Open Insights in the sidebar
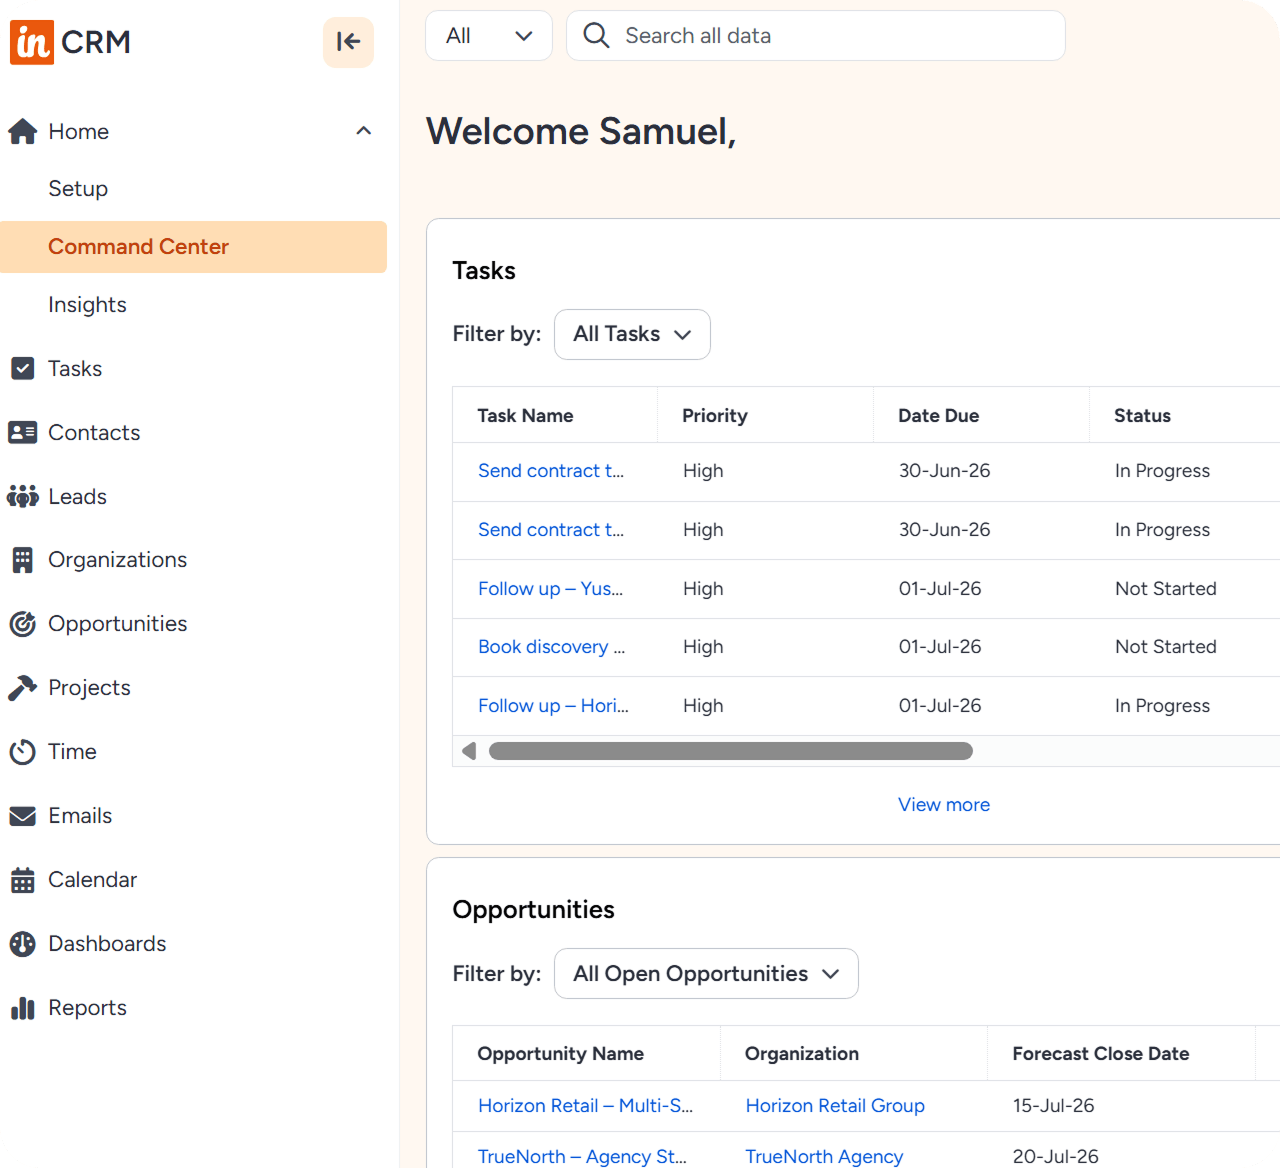The image size is (1280, 1168). 87,305
